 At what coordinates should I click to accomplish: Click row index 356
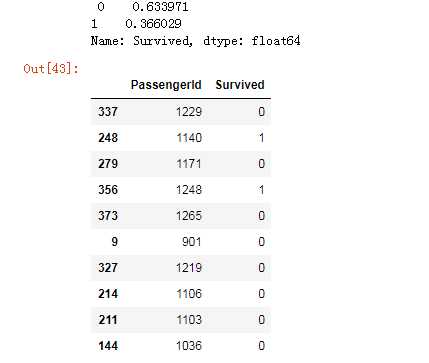point(108,190)
